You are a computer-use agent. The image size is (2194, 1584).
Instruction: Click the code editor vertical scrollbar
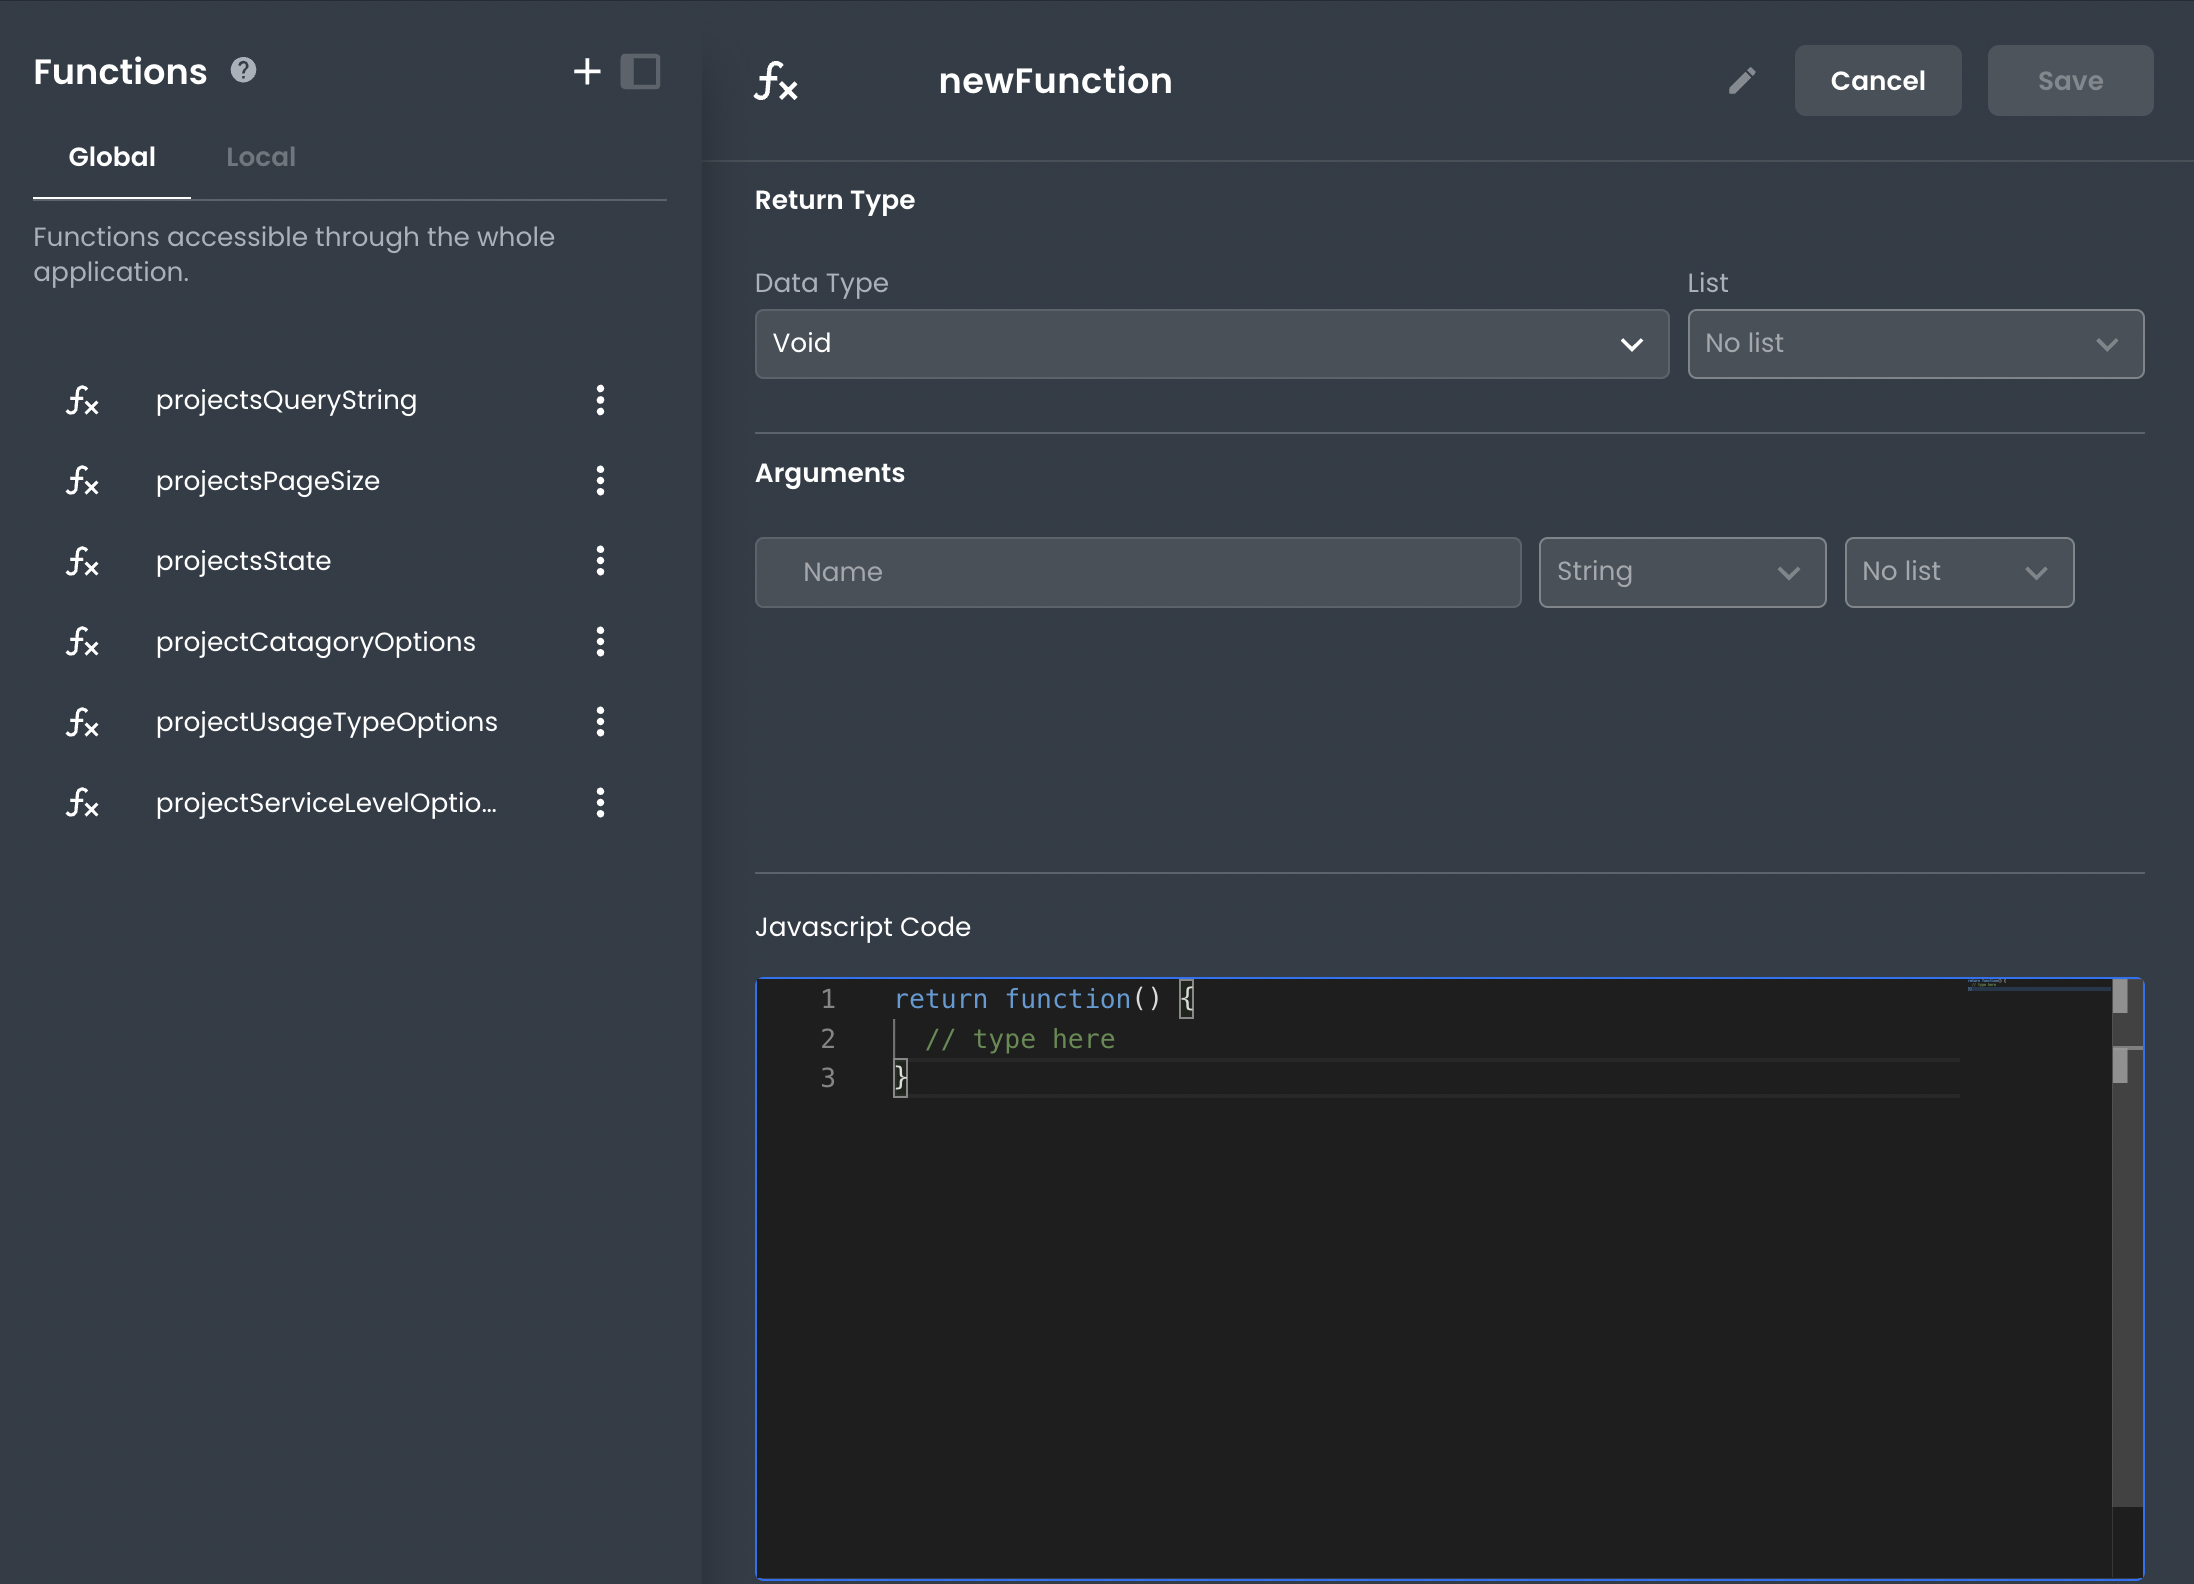tap(2126, 1250)
